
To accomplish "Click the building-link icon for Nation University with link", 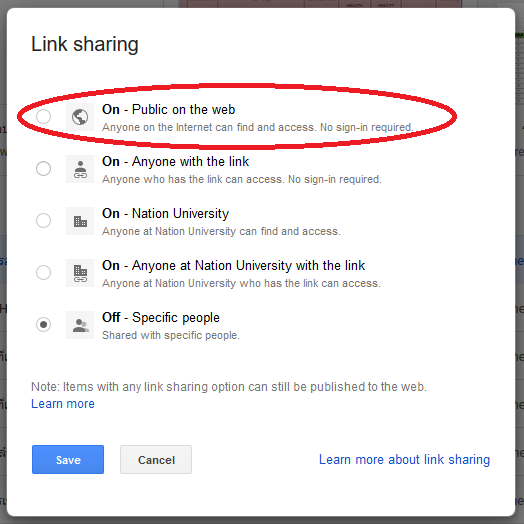I will 80,273.
